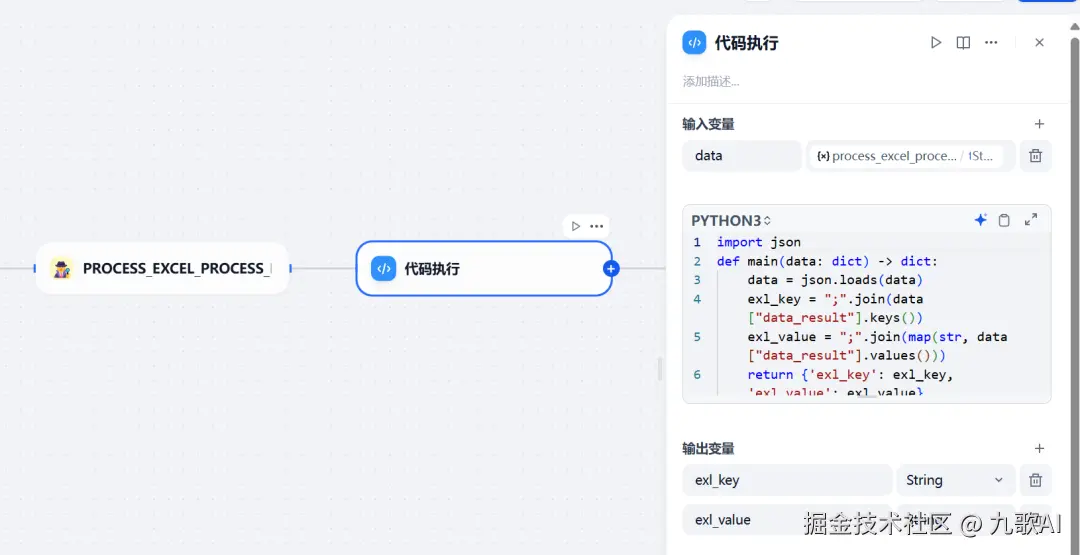Change PYTHON3 language selector
This screenshot has height=555, width=1080.
click(731, 220)
